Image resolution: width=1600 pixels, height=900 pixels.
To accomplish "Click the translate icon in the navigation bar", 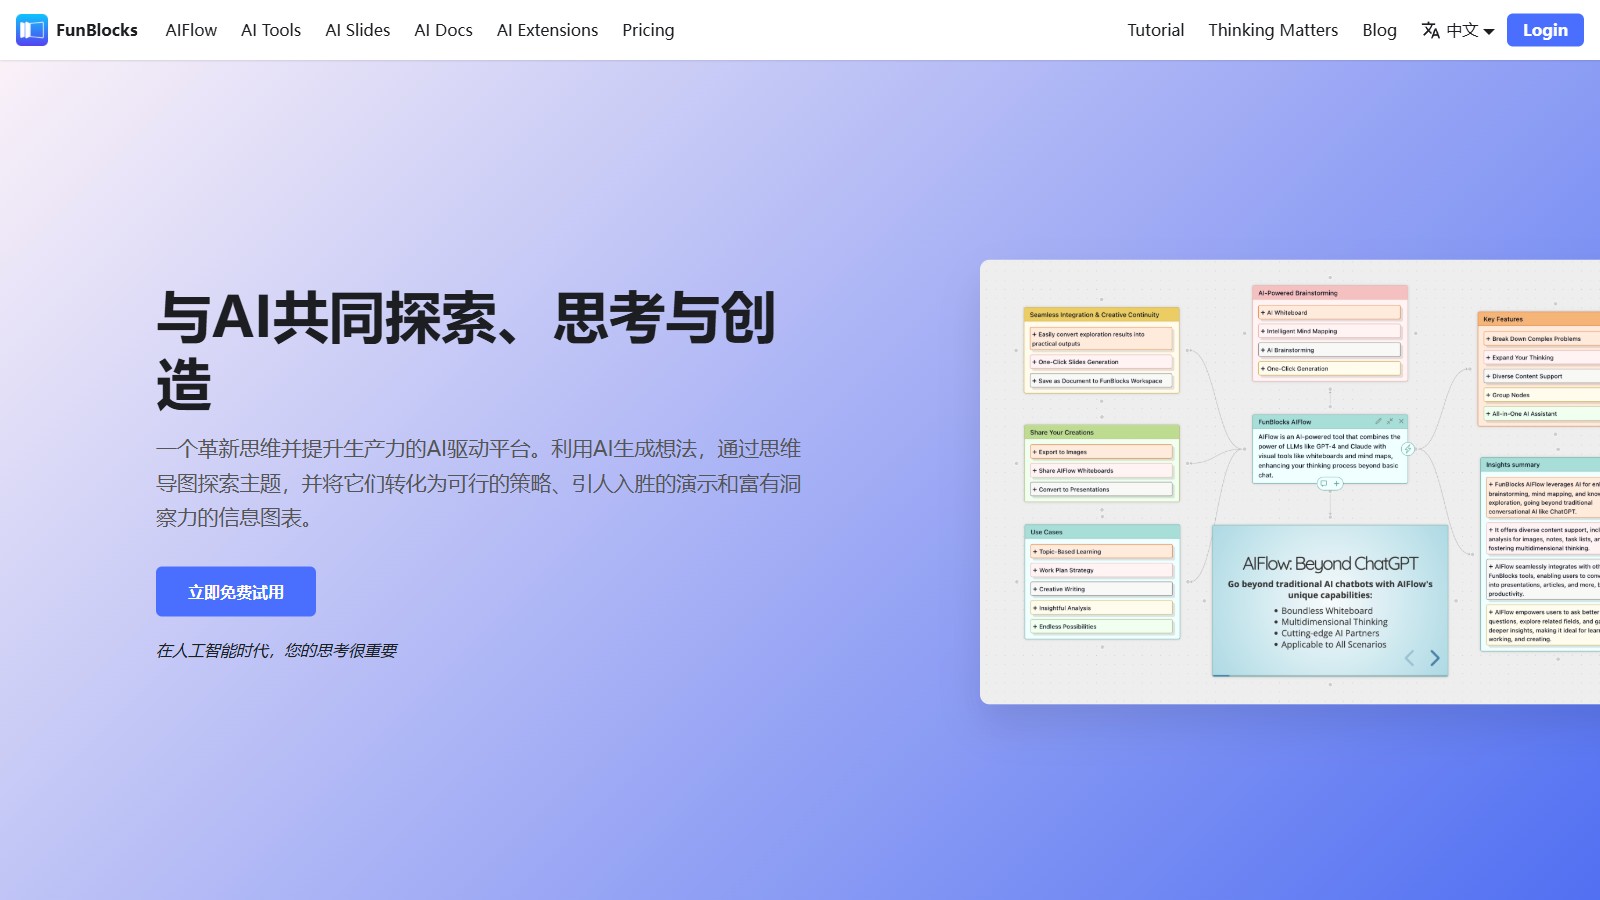I will point(1432,30).
